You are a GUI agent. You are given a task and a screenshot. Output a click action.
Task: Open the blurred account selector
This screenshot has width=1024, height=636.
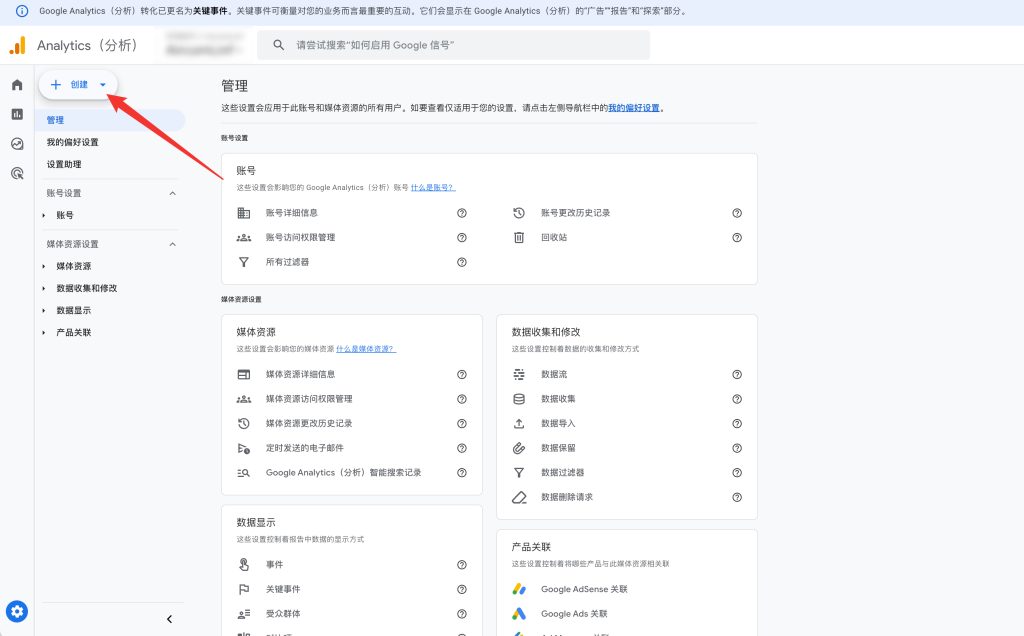tap(204, 45)
